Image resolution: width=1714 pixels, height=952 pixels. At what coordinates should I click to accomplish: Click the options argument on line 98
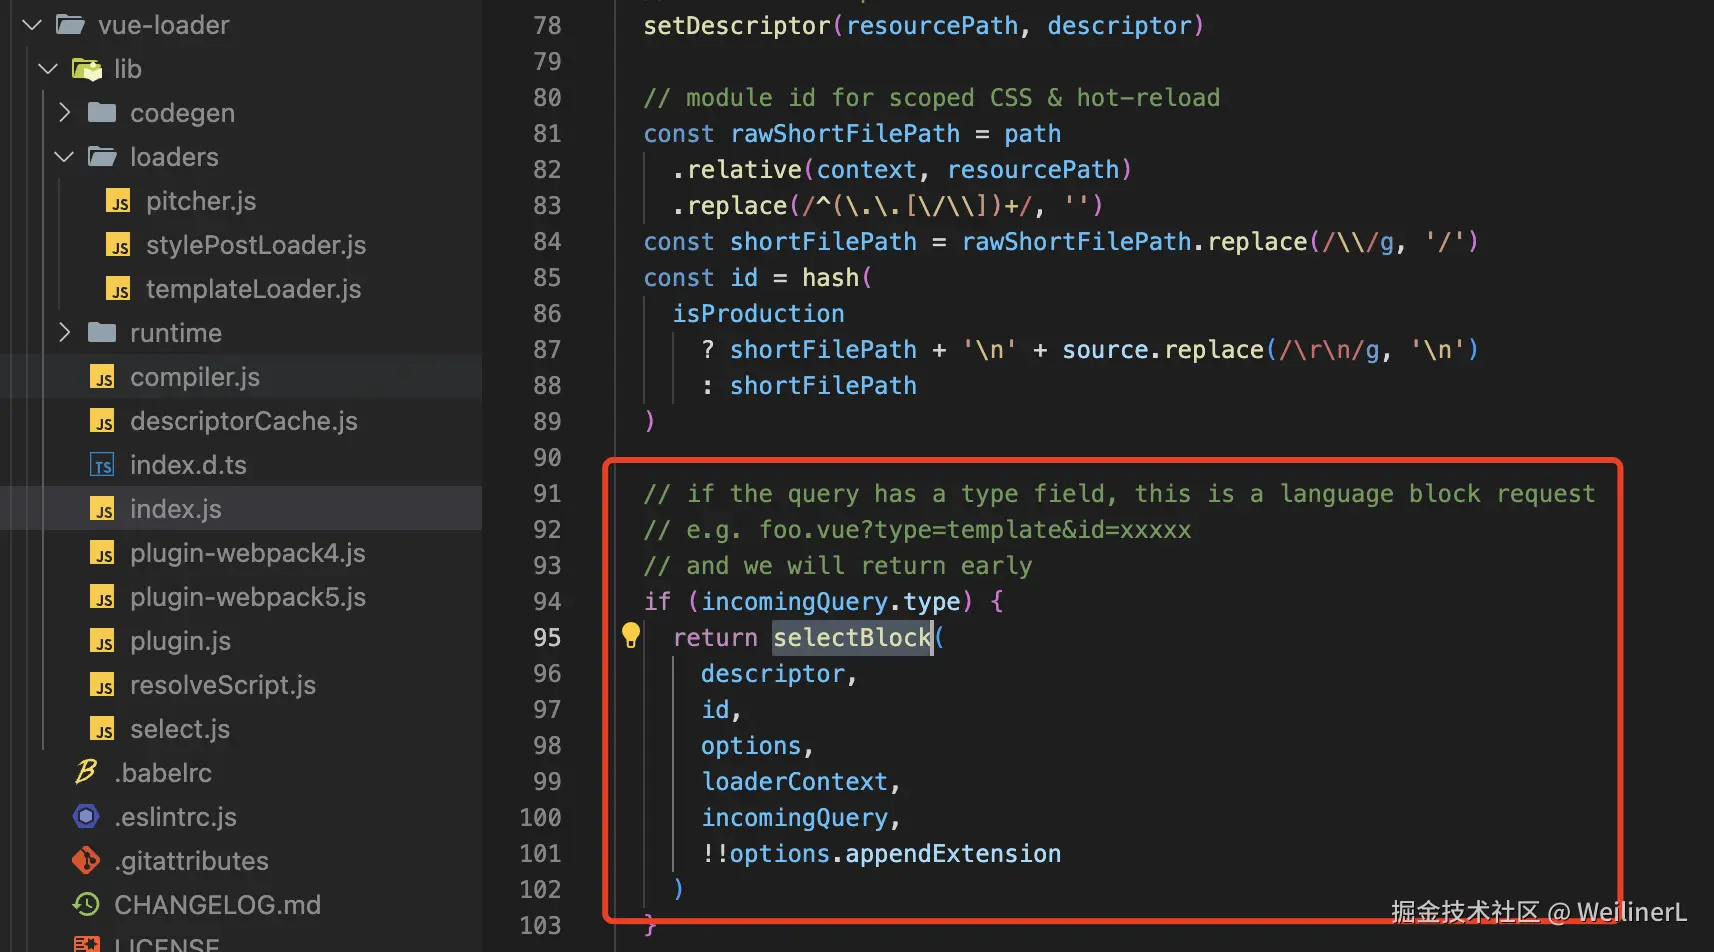[x=751, y=745]
